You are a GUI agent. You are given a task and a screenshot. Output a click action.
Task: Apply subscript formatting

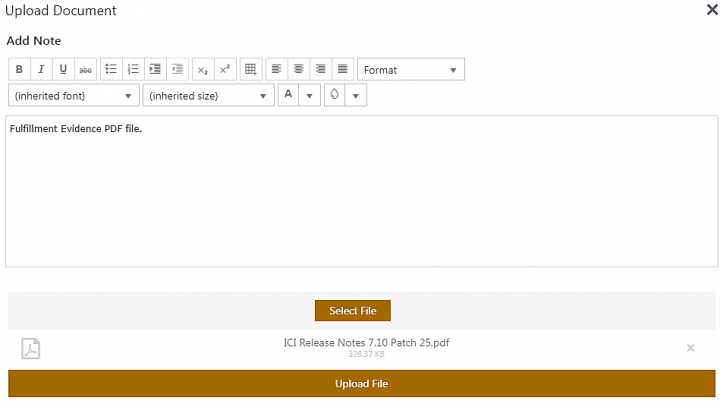[203, 70]
